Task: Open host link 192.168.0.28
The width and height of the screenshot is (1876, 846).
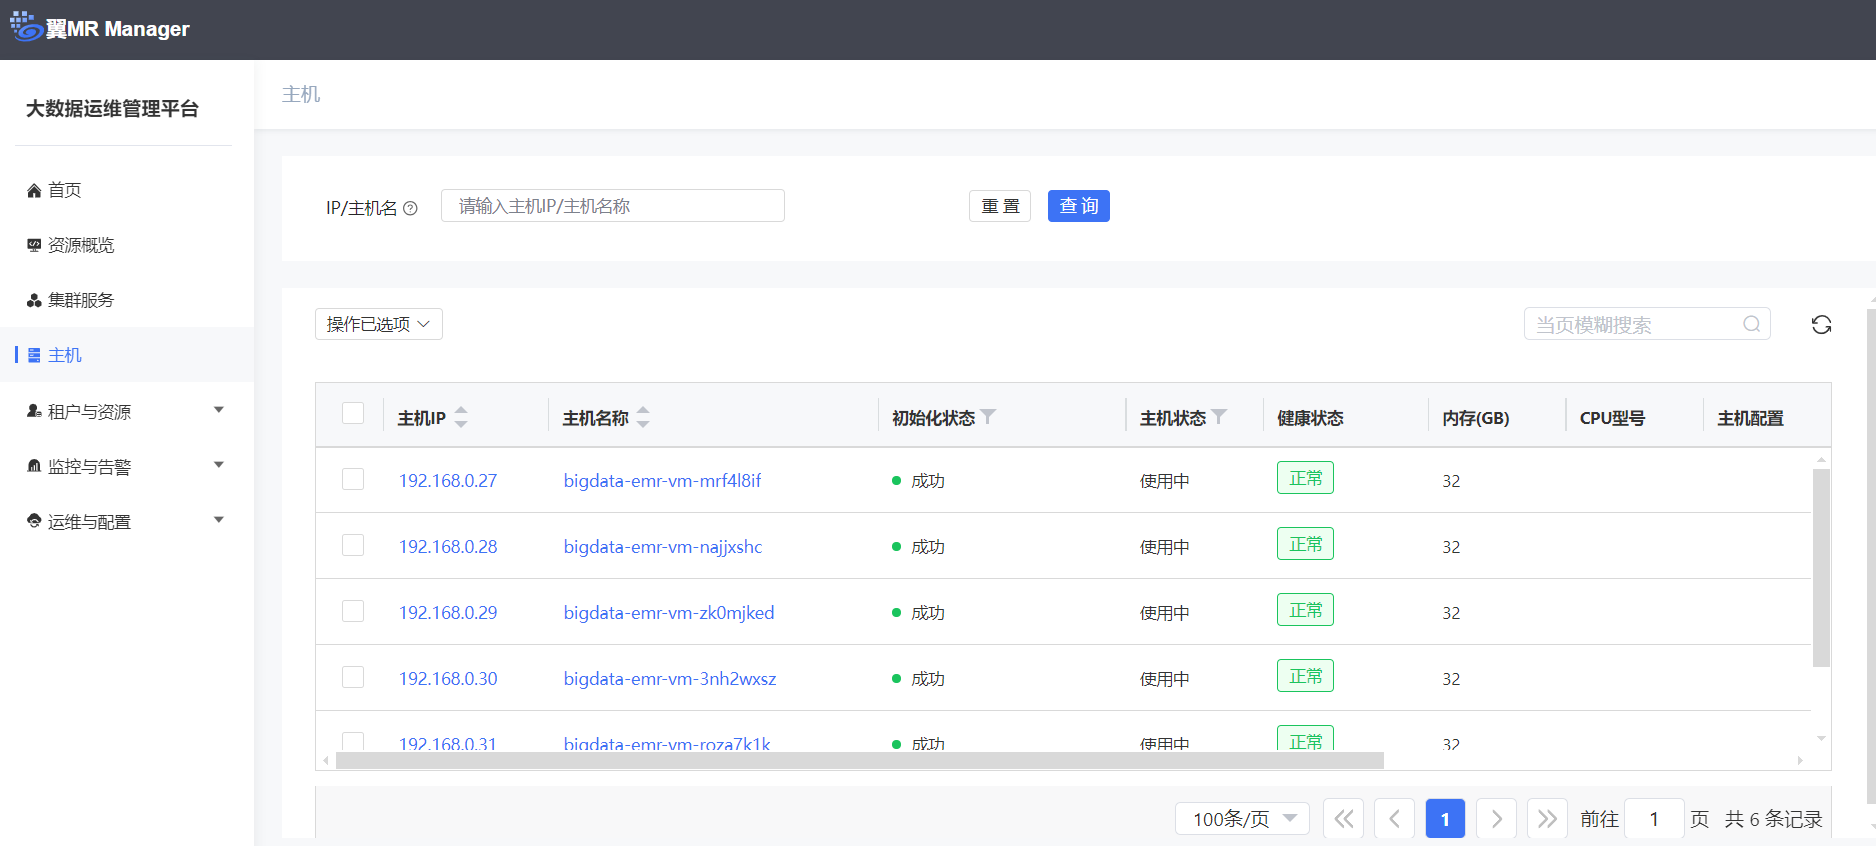Action: (x=448, y=547)
